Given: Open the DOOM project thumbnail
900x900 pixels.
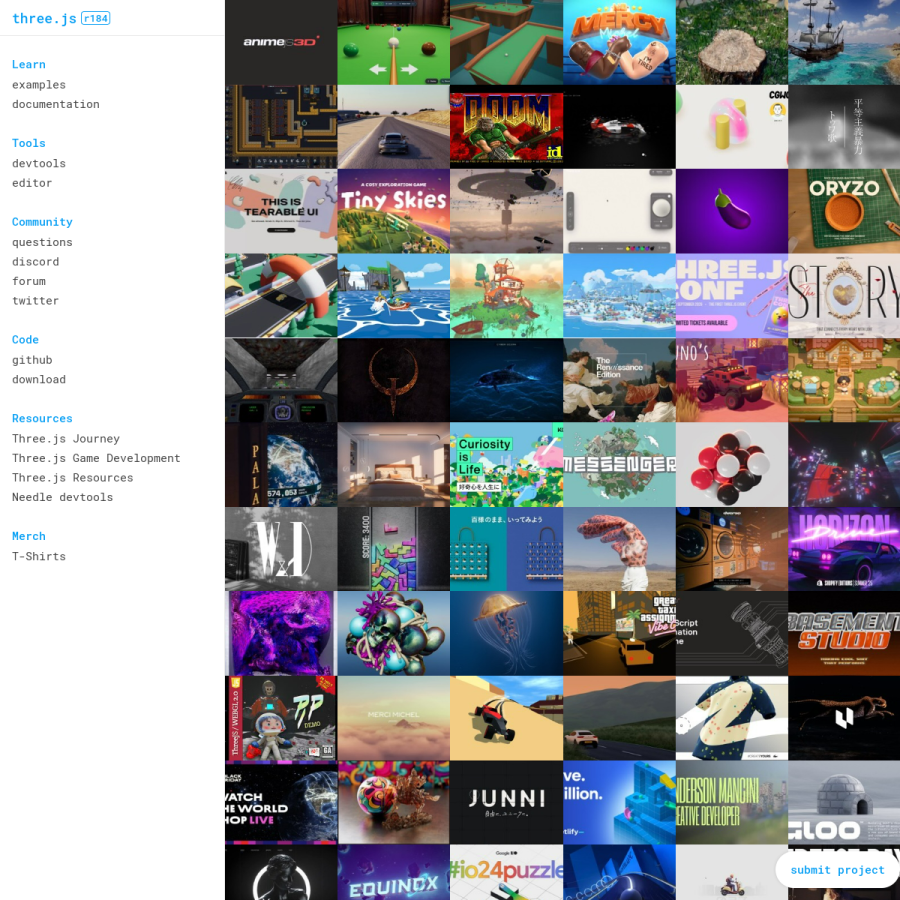Looking at the screenshot, I should (x=506, y=126).
